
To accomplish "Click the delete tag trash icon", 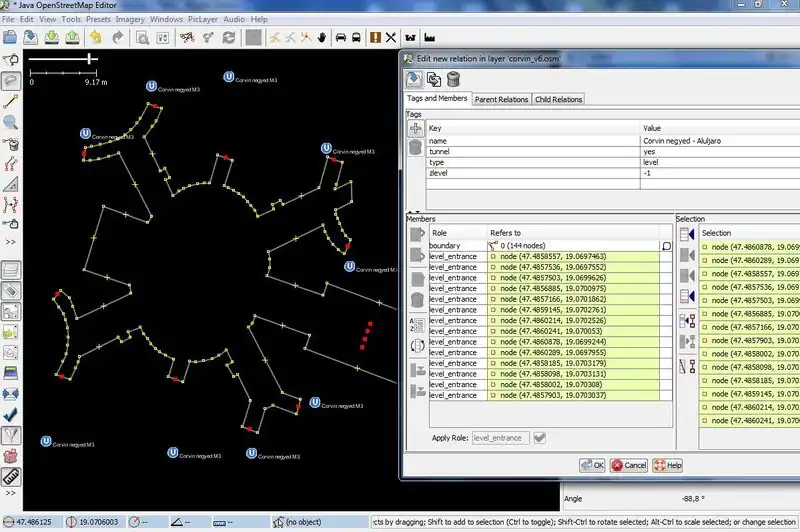I will pos(416,148).
